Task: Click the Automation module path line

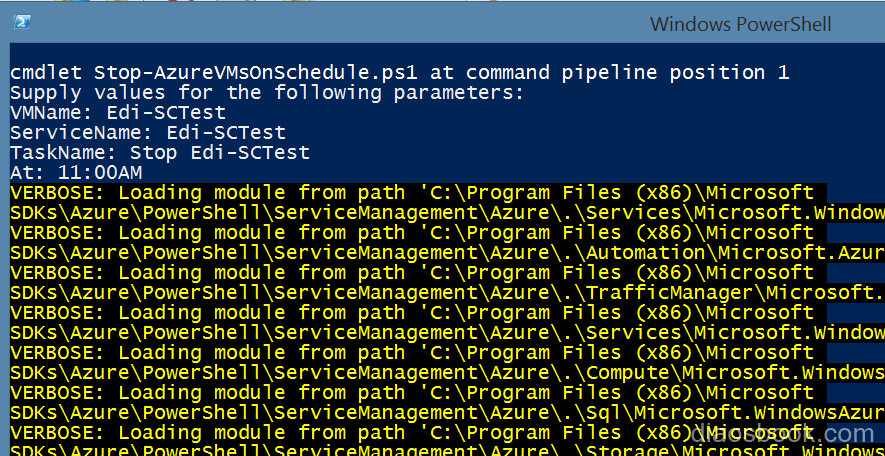Action: pos(448,253)
